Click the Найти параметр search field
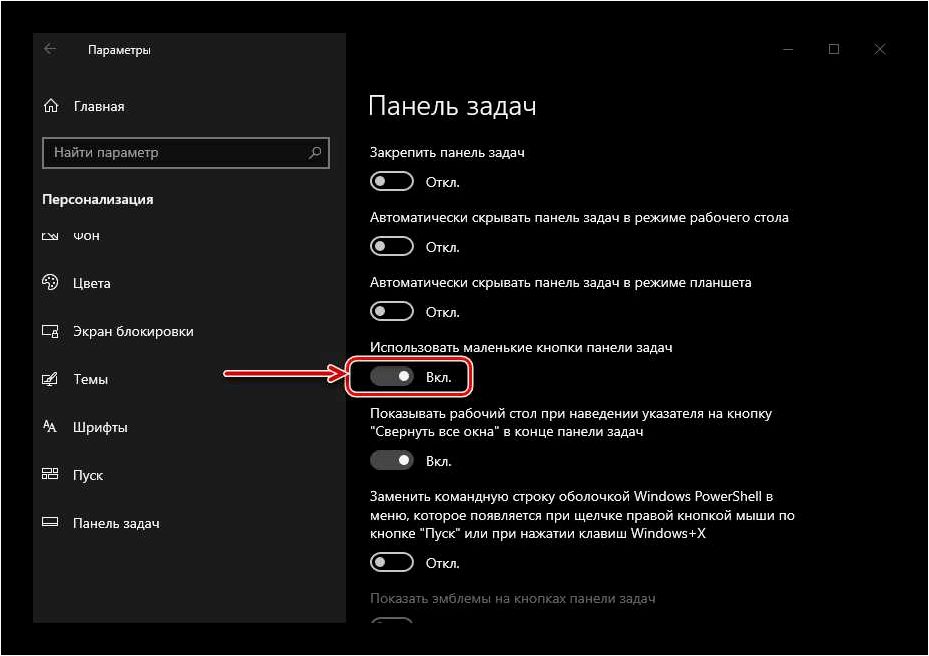The image size is (929, 656). [x=185, y=153]
